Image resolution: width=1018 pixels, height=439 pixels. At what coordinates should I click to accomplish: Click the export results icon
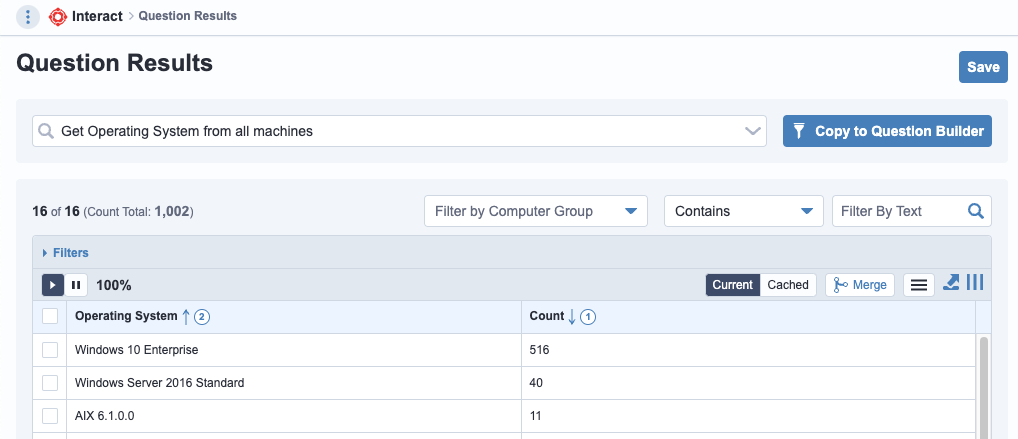point(950,282)
